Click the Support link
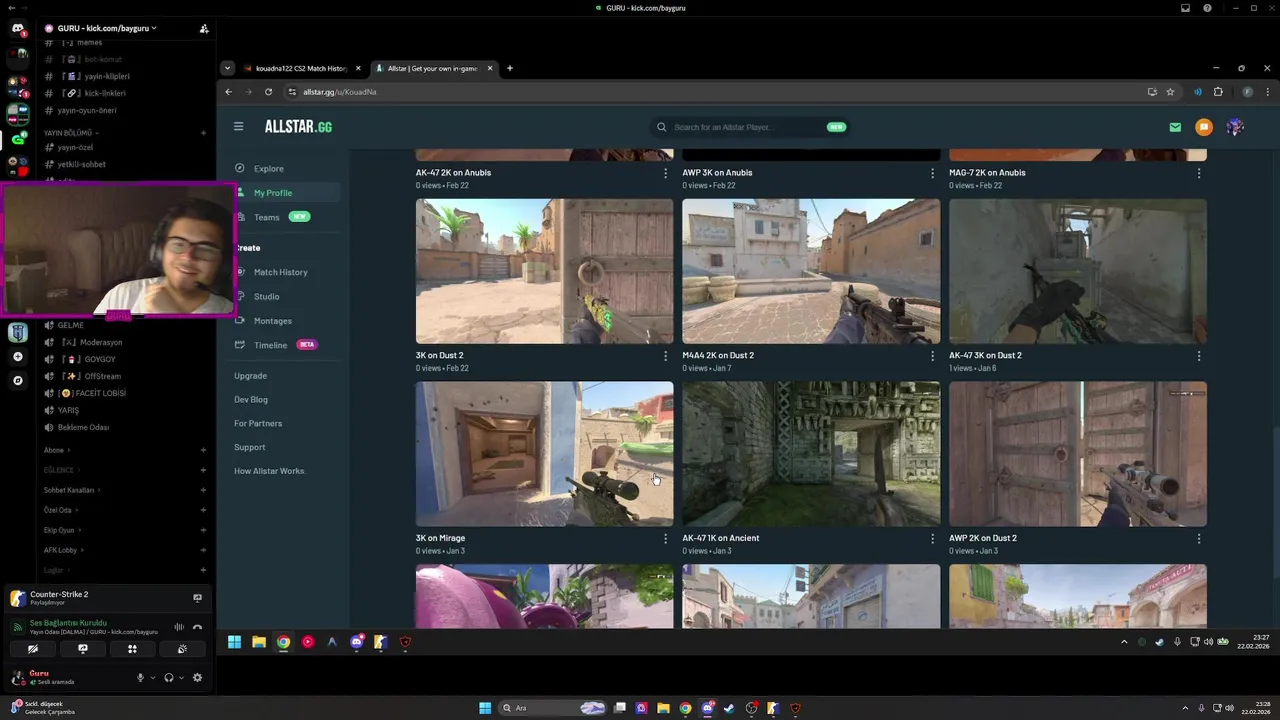The width and height of the screenshot is (1280, 720). (249, 447)
